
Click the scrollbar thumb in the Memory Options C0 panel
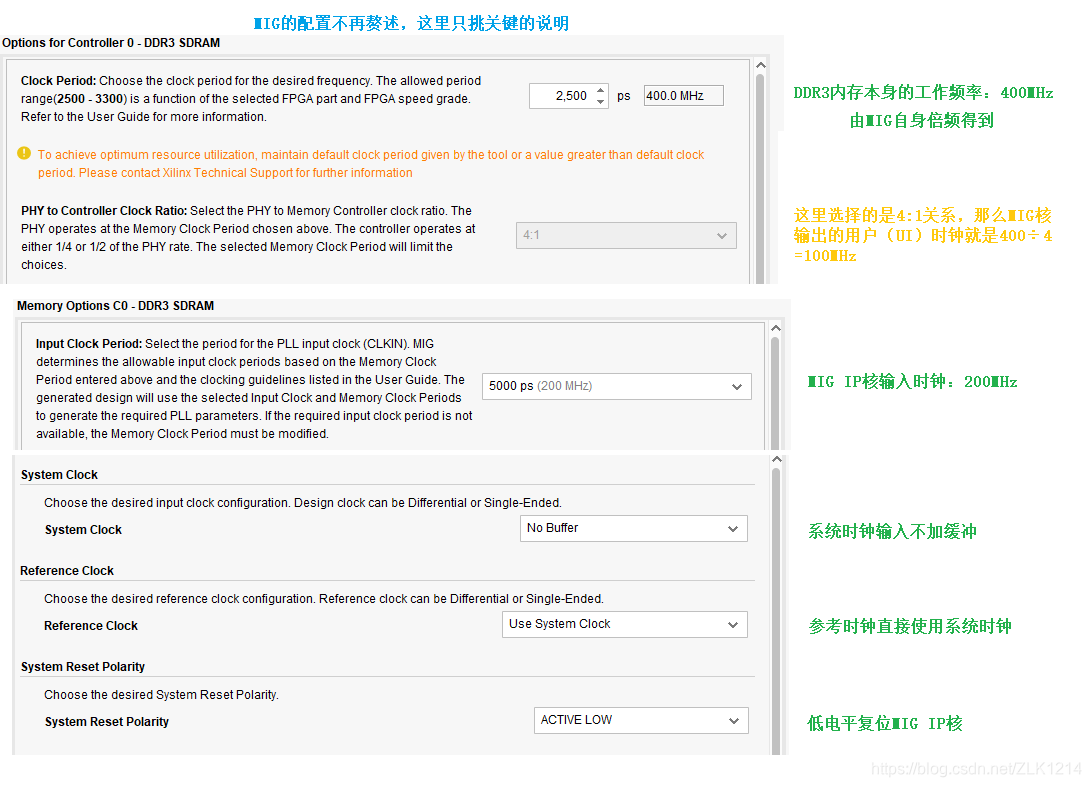[x=776, y=393]
